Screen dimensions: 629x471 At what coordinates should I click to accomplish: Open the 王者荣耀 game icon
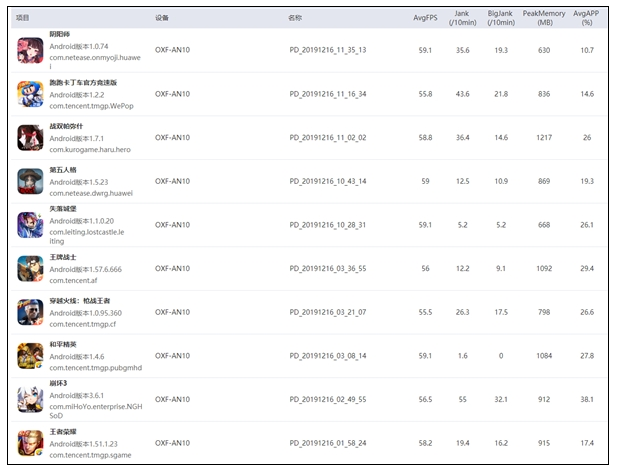coord(30,442)
